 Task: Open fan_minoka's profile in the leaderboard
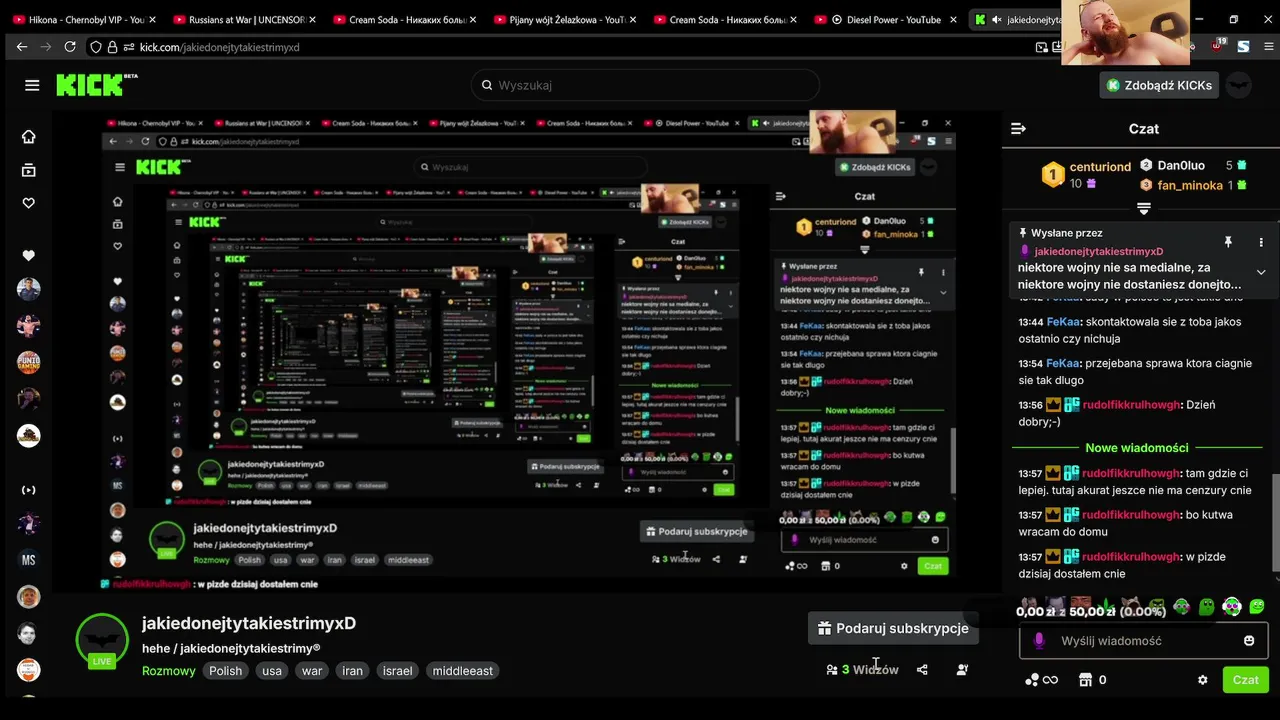[1190, 185]
